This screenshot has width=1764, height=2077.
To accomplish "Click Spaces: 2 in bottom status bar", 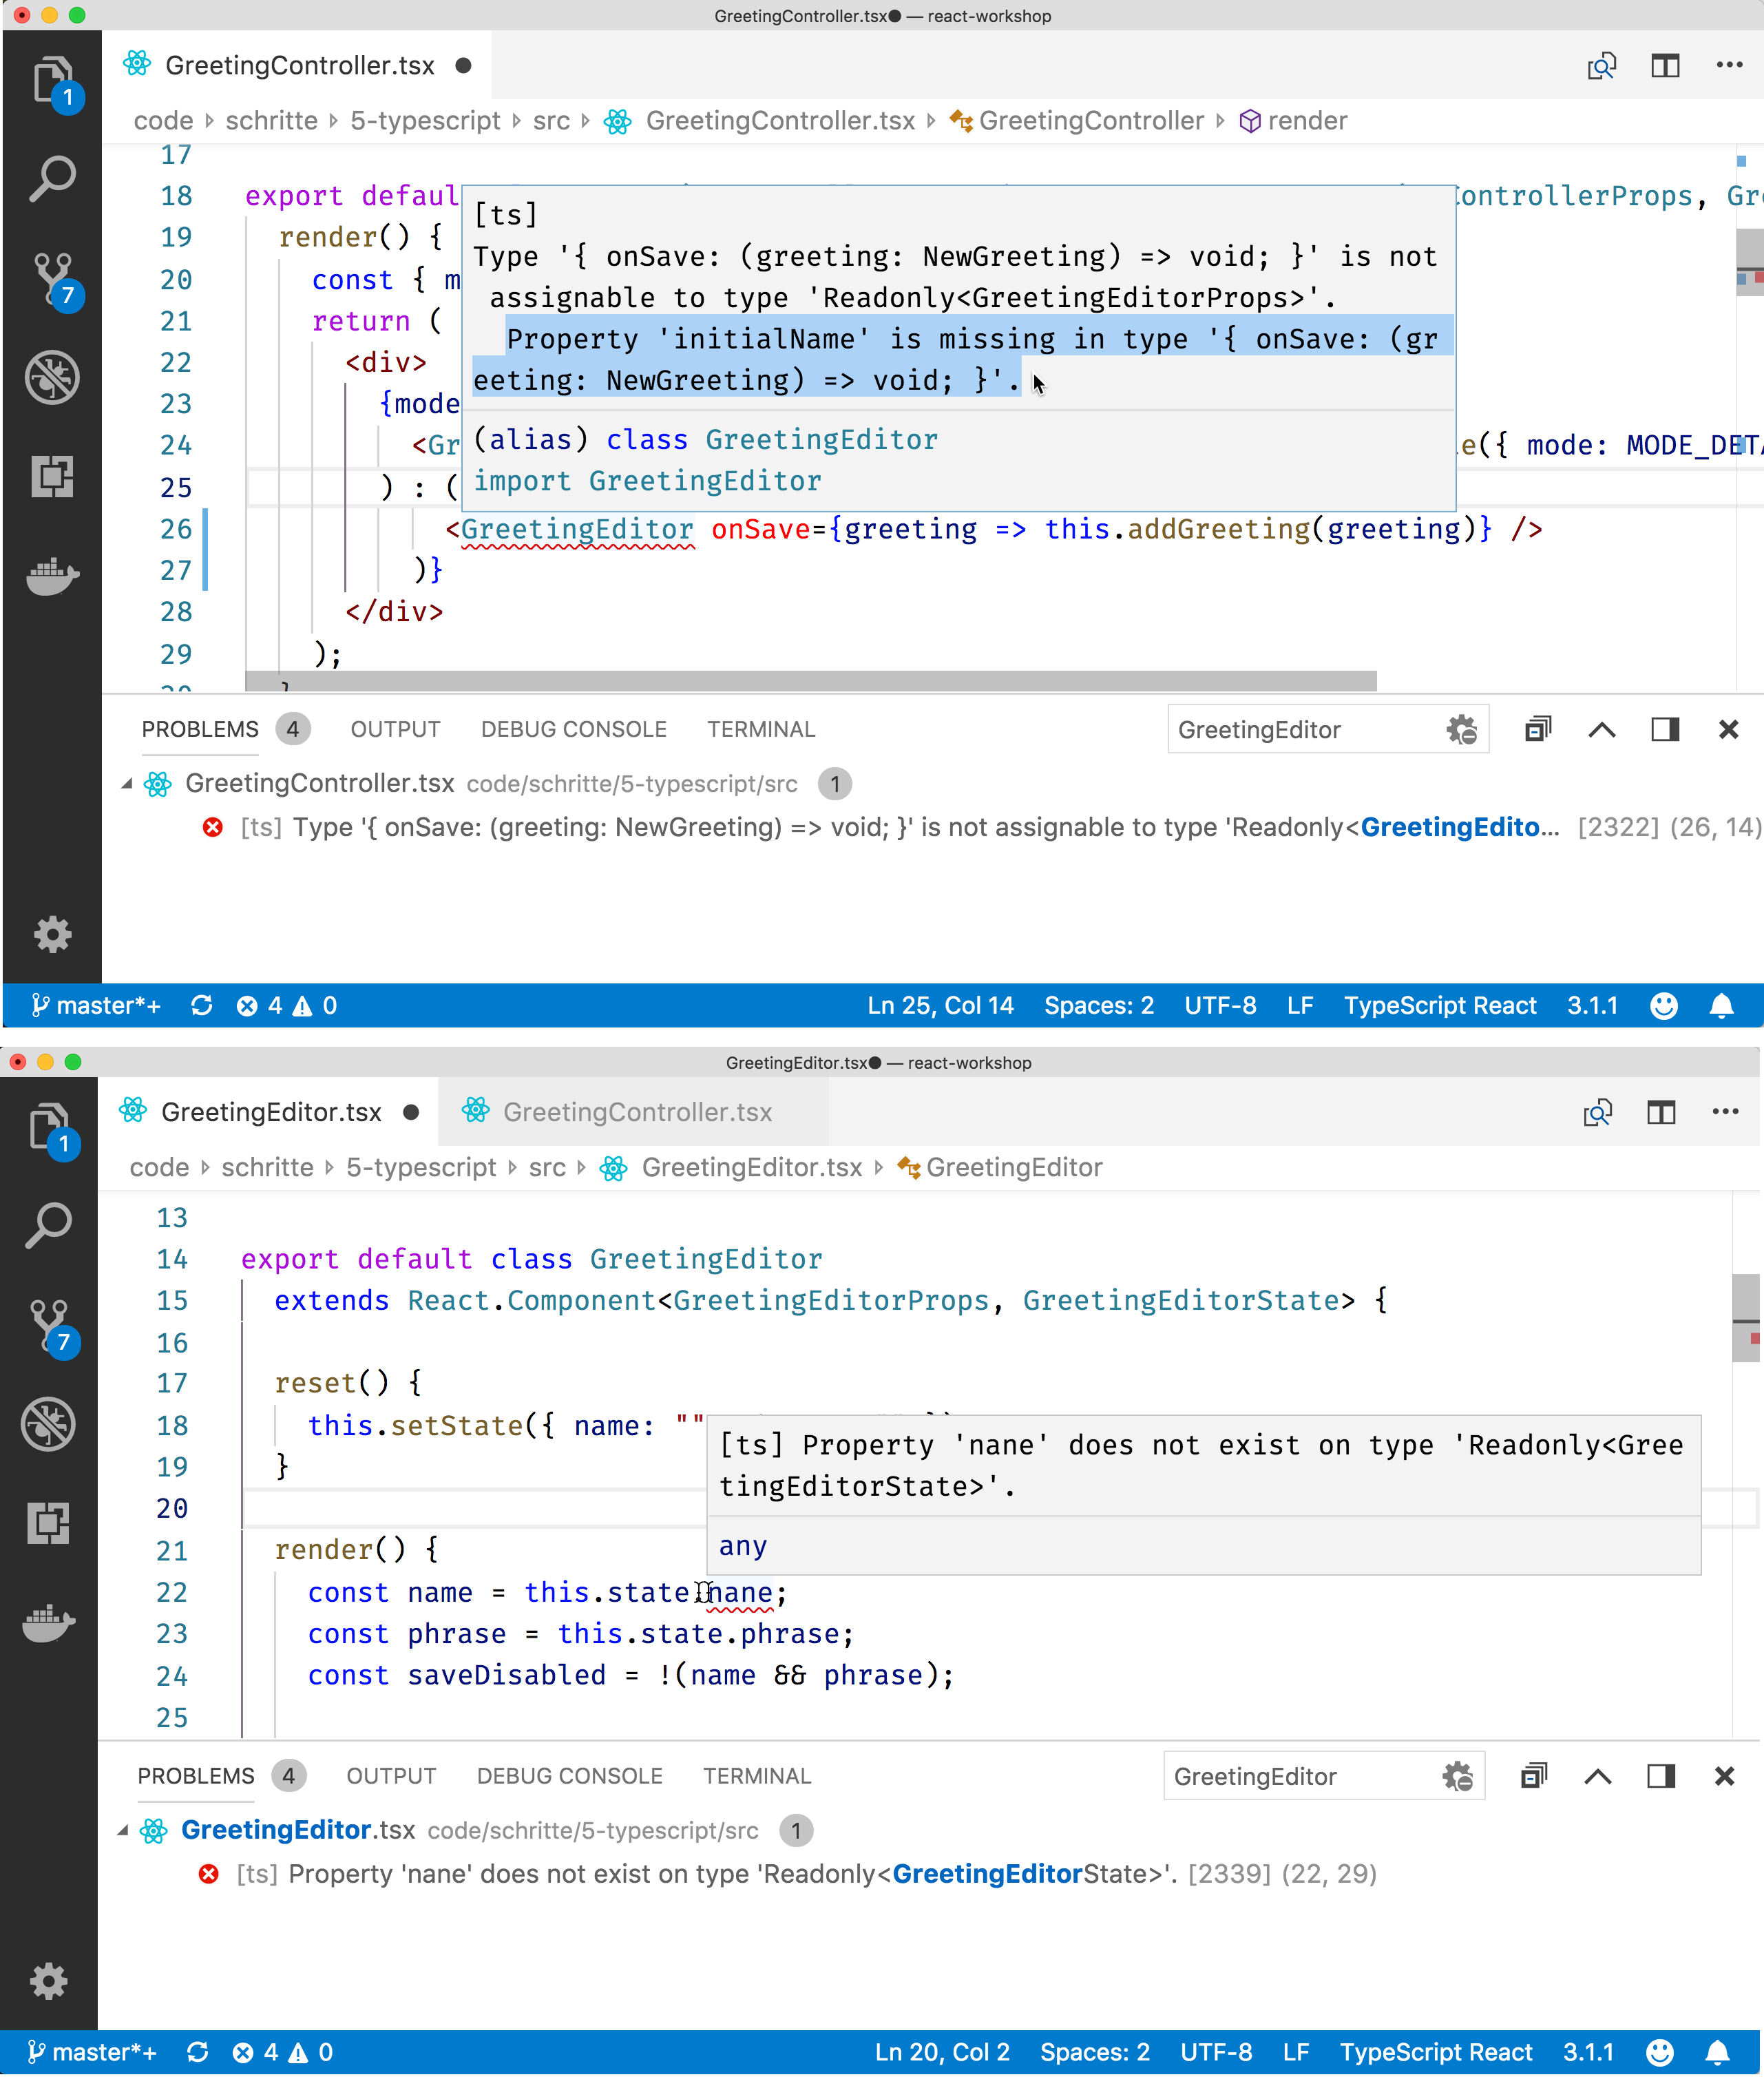I will pos(1094,2052).
